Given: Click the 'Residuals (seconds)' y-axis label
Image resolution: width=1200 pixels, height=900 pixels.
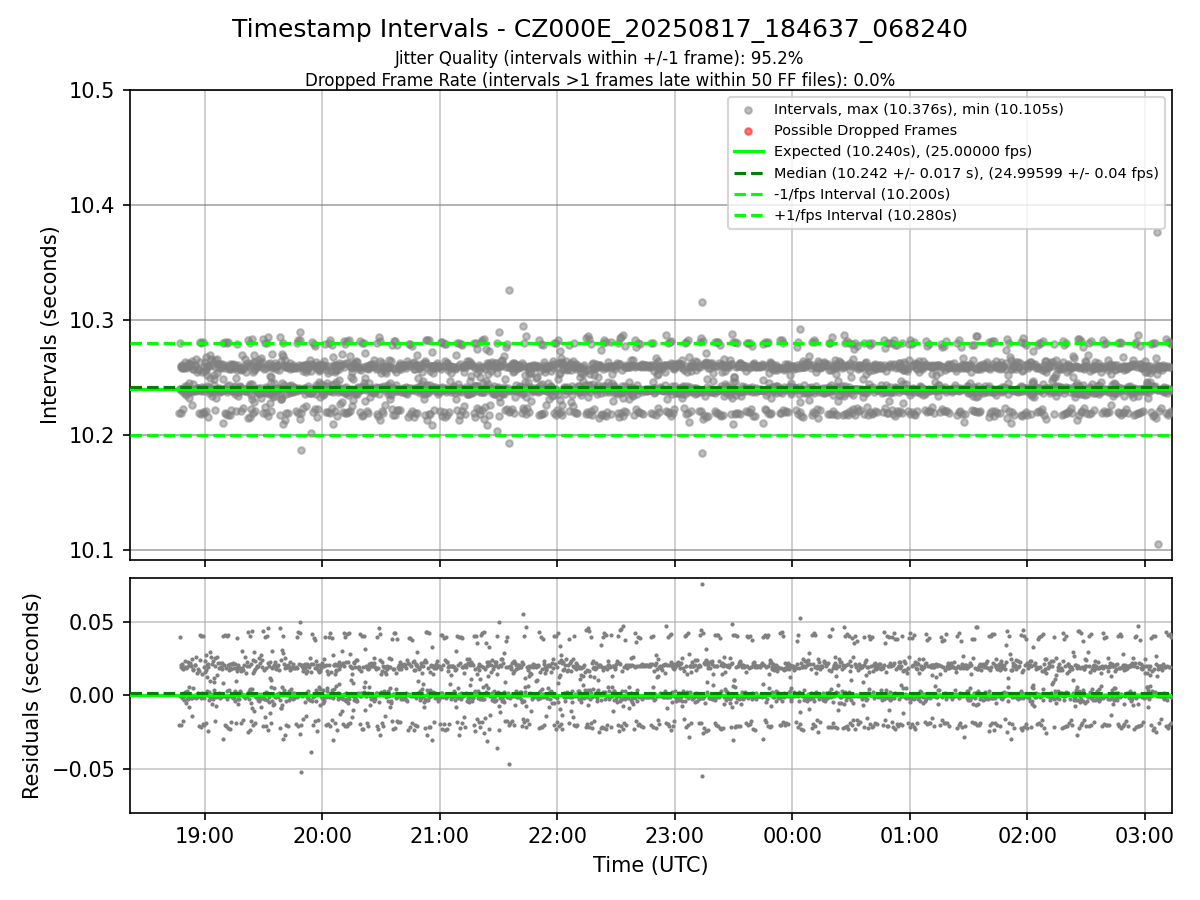Looking at the screenshot, I should click(x=32, y=696).
